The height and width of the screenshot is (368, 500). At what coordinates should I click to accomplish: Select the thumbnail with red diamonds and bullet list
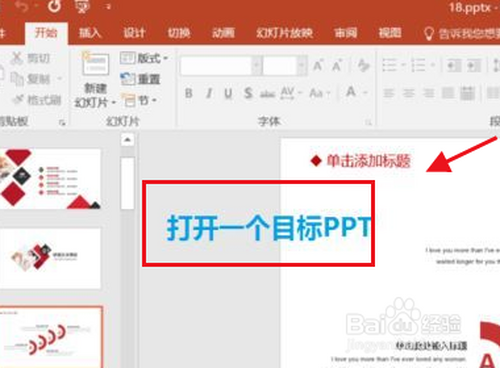point(50,179)
